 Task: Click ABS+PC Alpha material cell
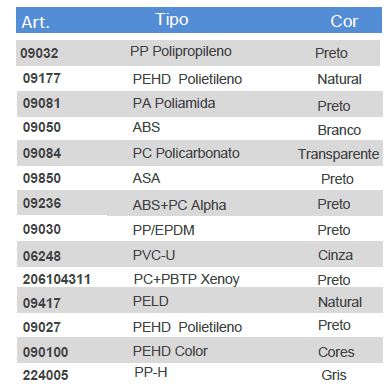[179, 205]
